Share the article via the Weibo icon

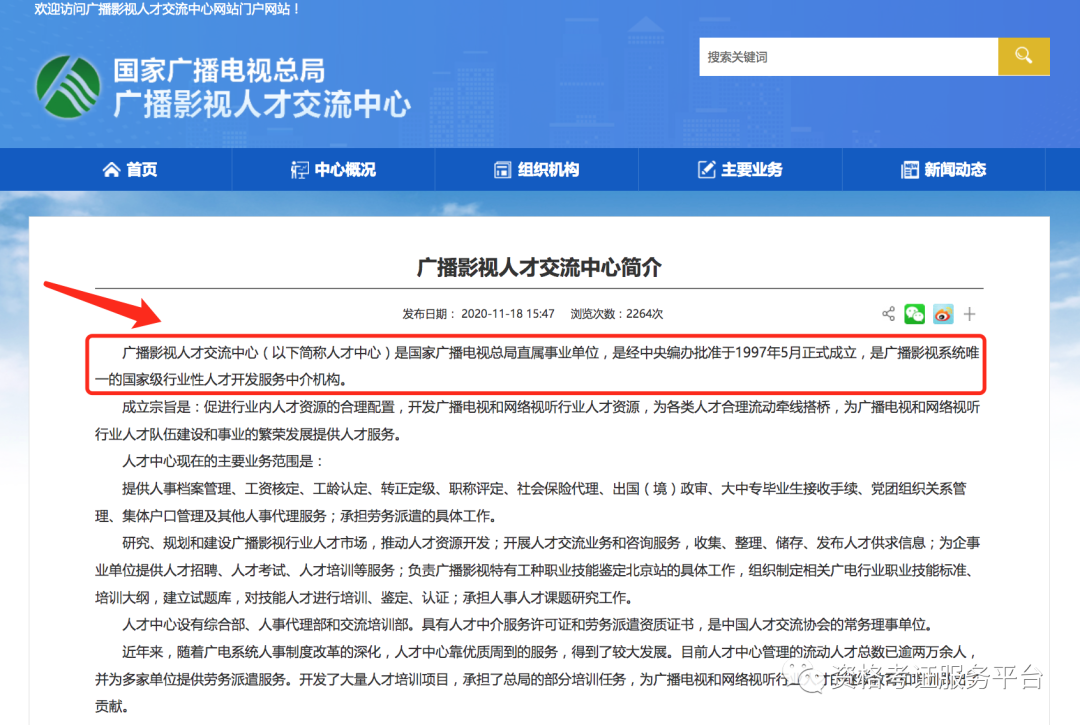(x=942, y=314)
